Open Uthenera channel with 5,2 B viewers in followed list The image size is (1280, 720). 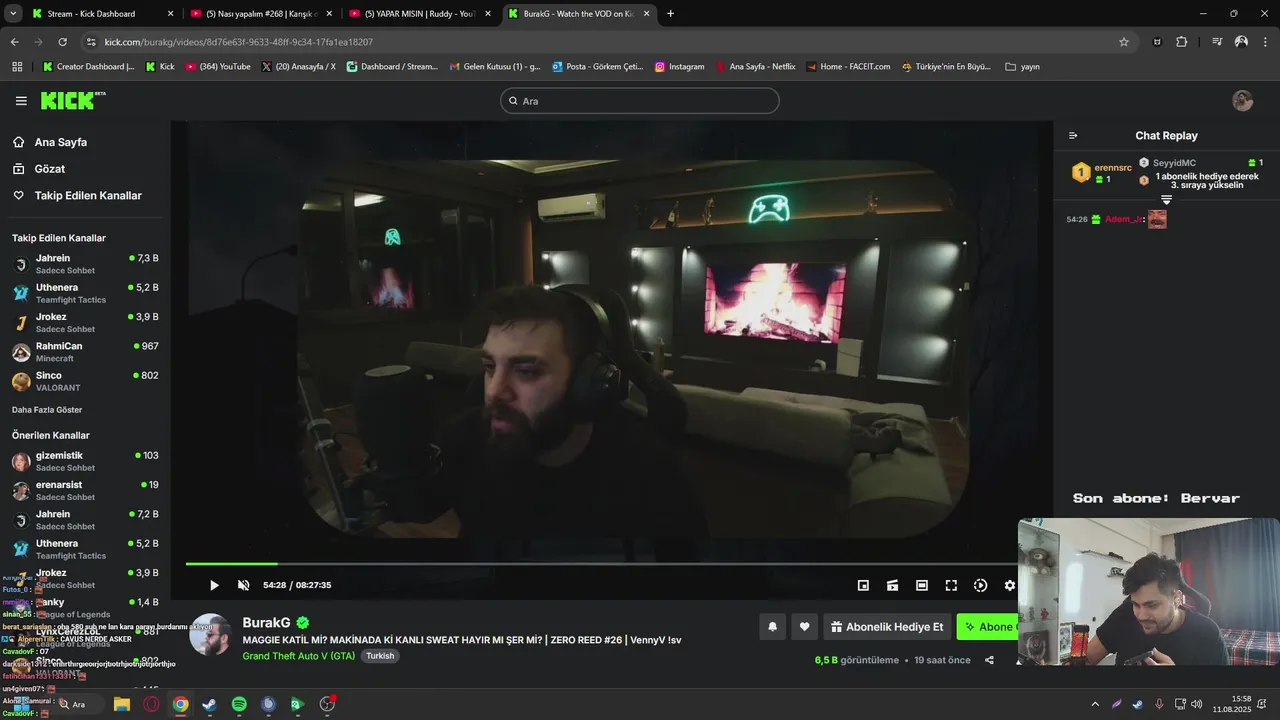pos(84,293)
